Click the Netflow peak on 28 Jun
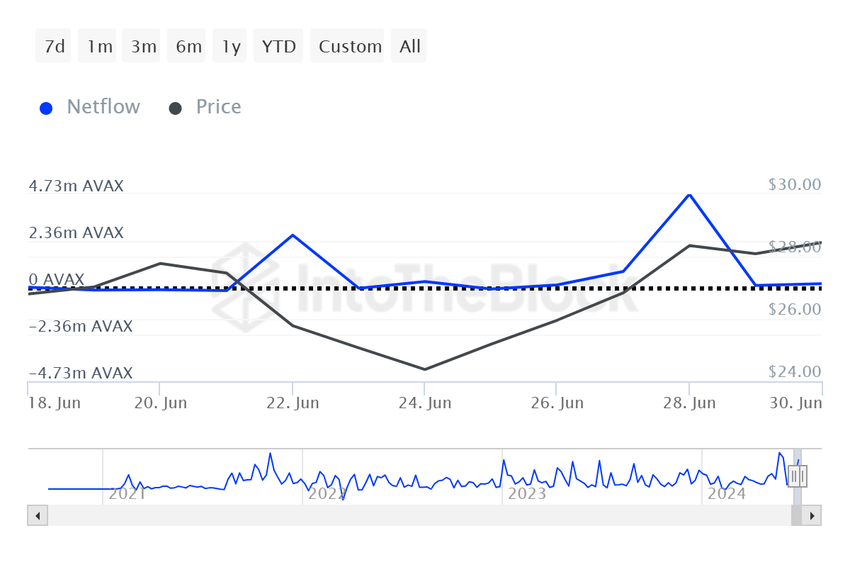 point(689,195)
